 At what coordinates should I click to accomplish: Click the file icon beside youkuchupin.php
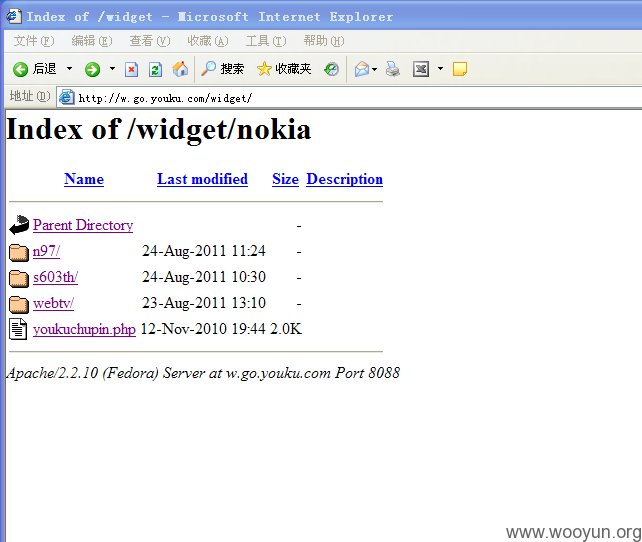click(18, 329)
